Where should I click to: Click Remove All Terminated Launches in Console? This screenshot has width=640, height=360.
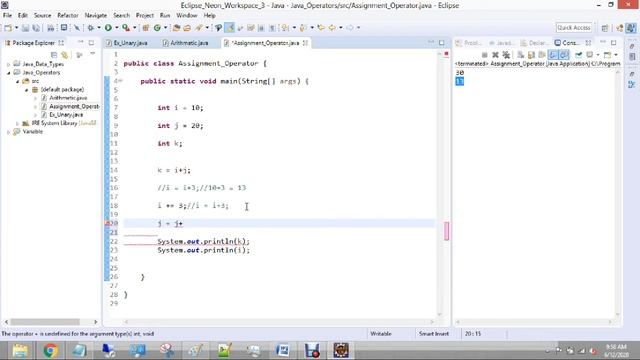(506, 55)
